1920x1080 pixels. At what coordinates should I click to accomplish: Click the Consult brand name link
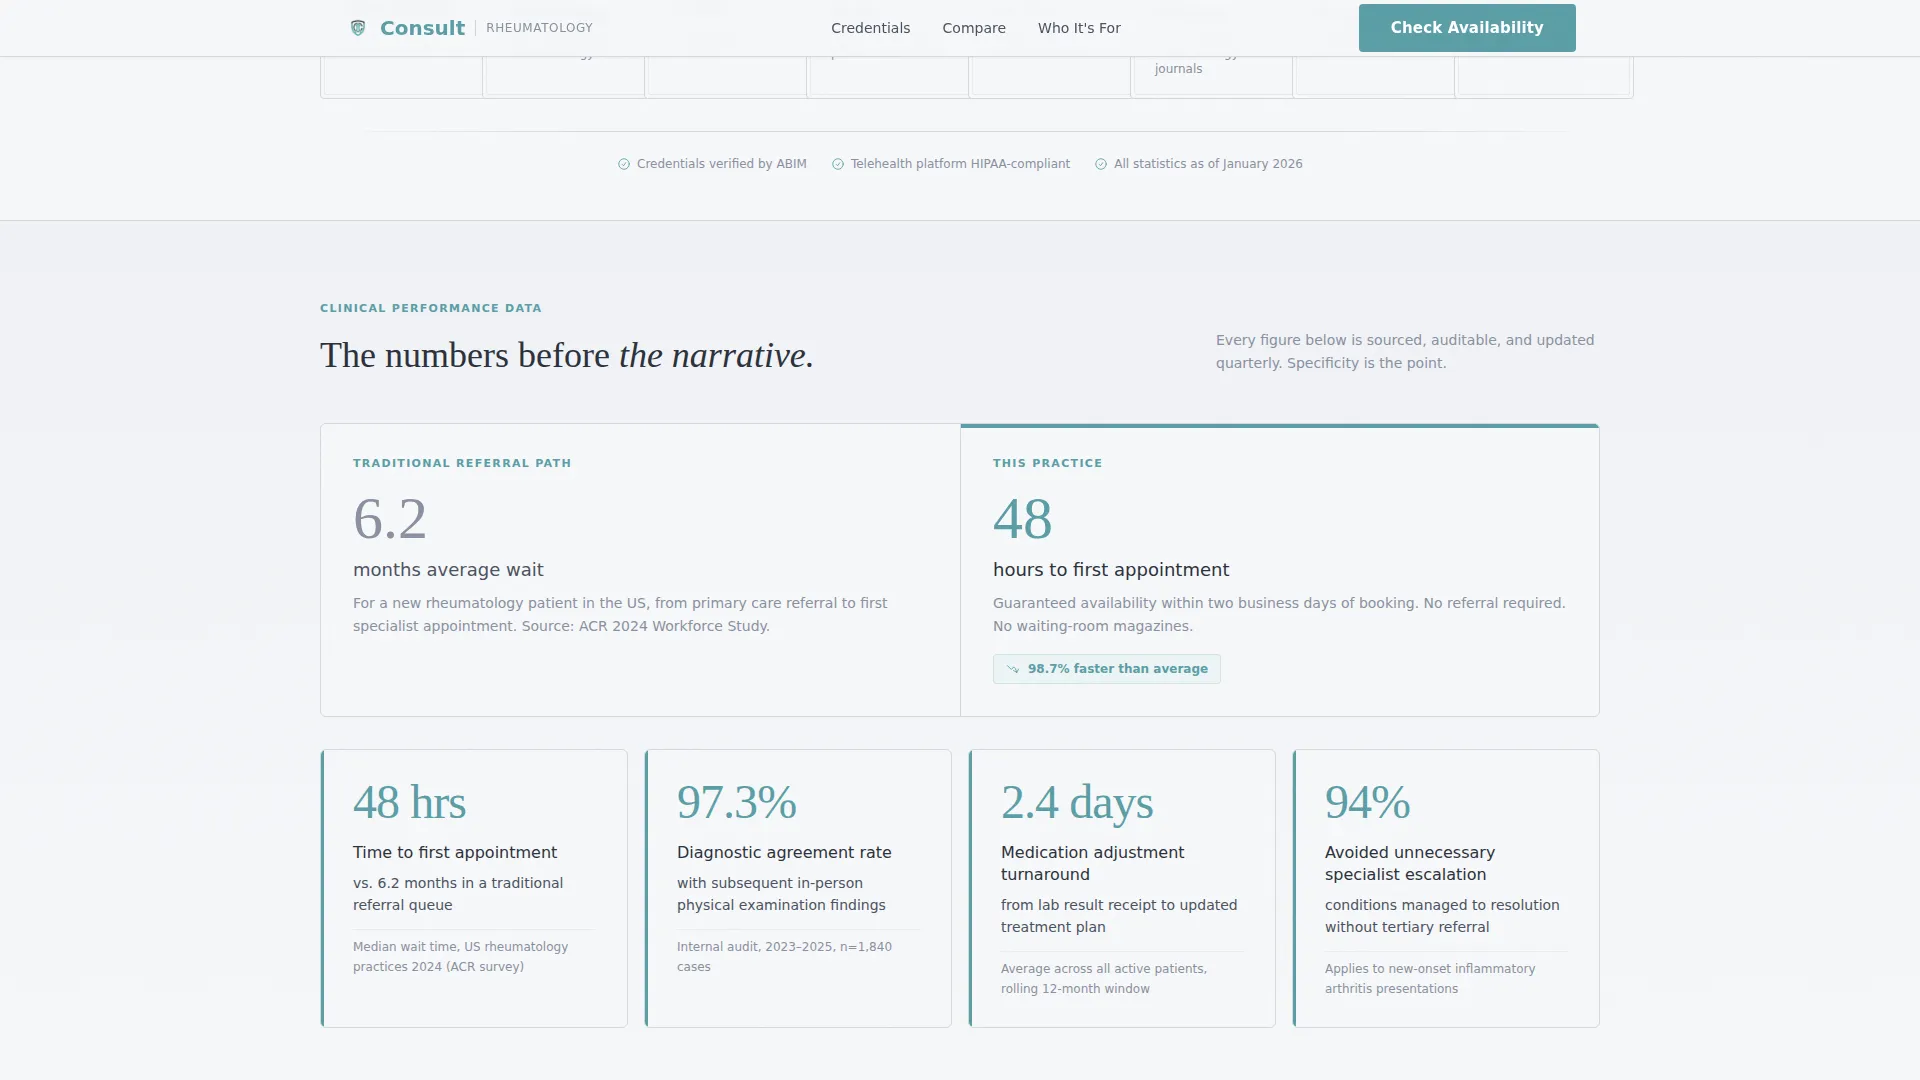coord(422,28)
